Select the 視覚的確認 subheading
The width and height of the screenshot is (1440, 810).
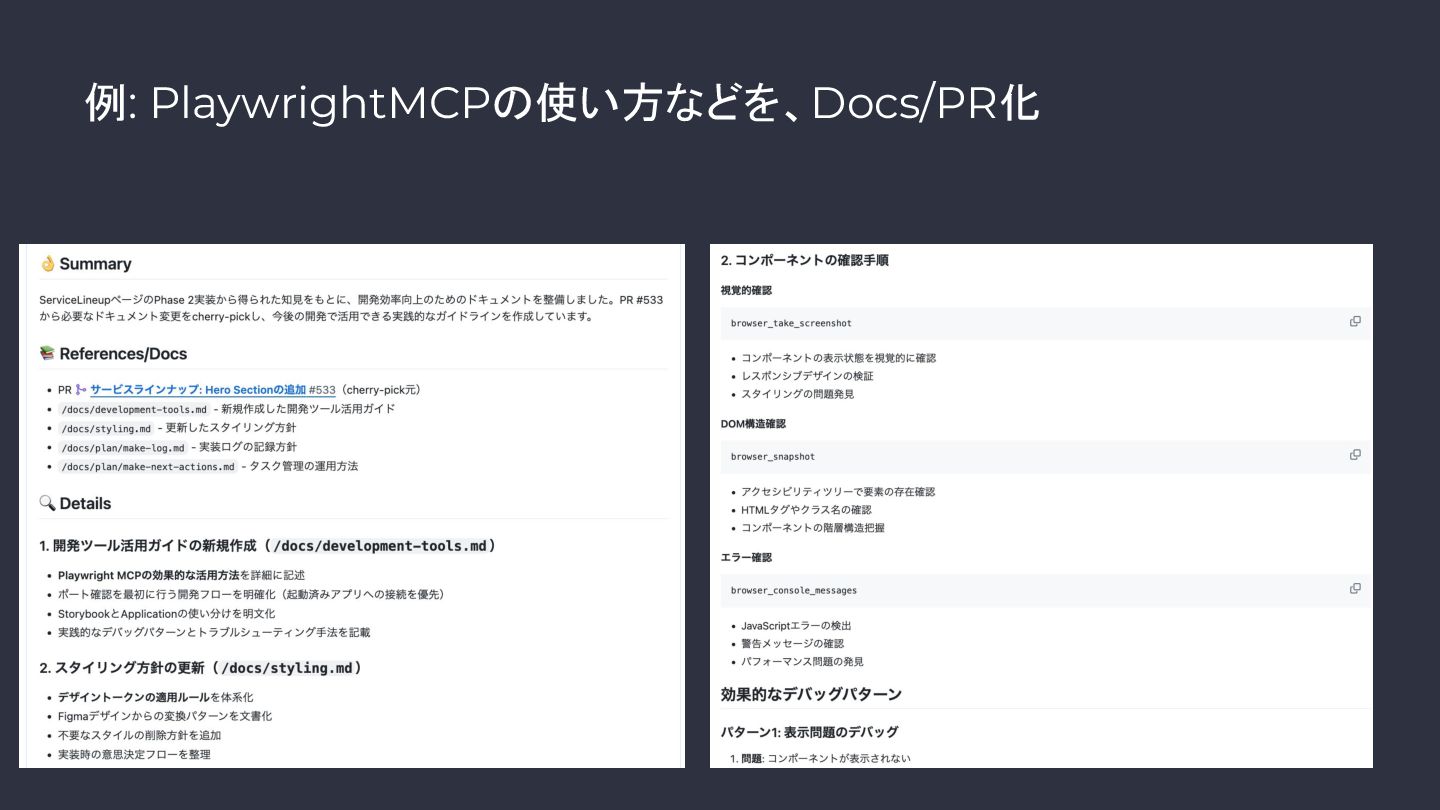click(746, 290)
